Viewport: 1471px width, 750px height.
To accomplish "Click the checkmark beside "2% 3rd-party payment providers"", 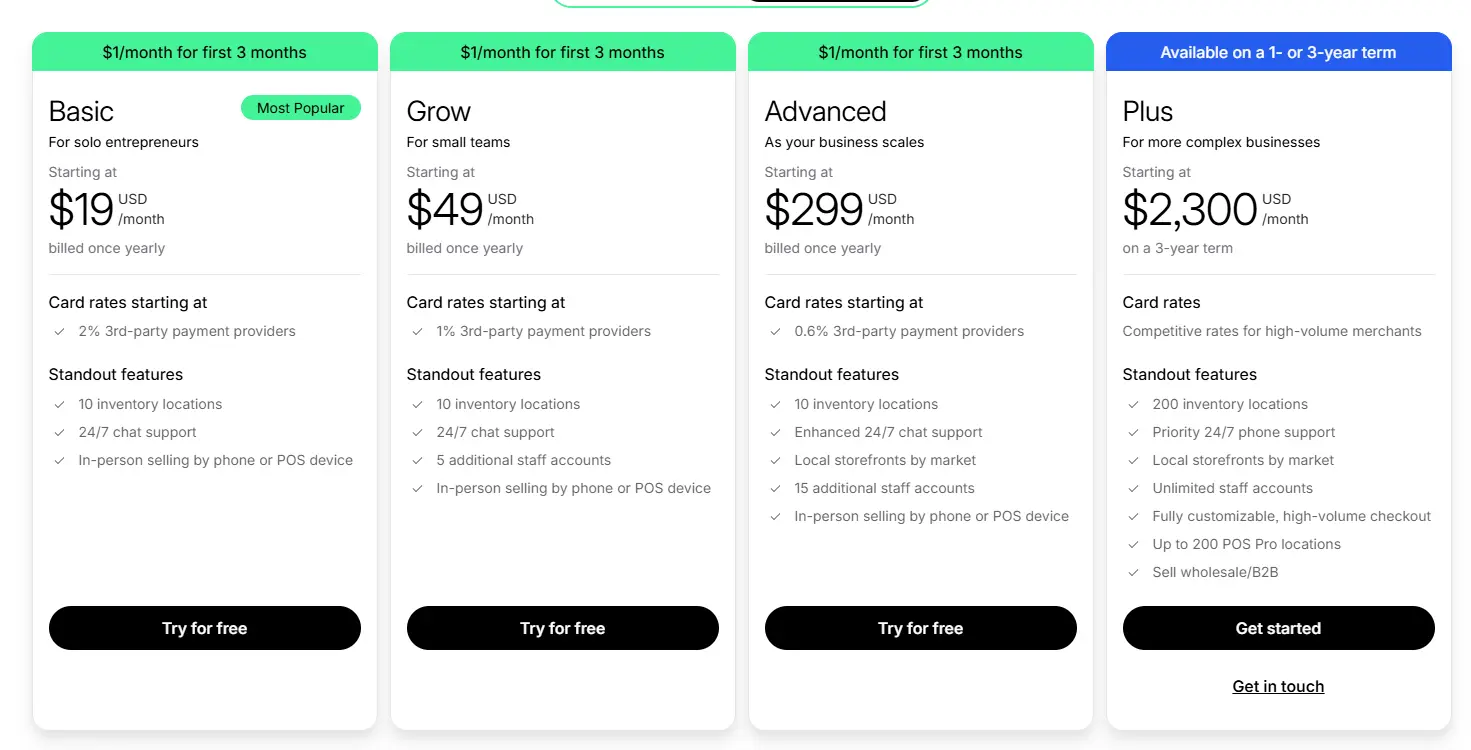I will [62, 331].
